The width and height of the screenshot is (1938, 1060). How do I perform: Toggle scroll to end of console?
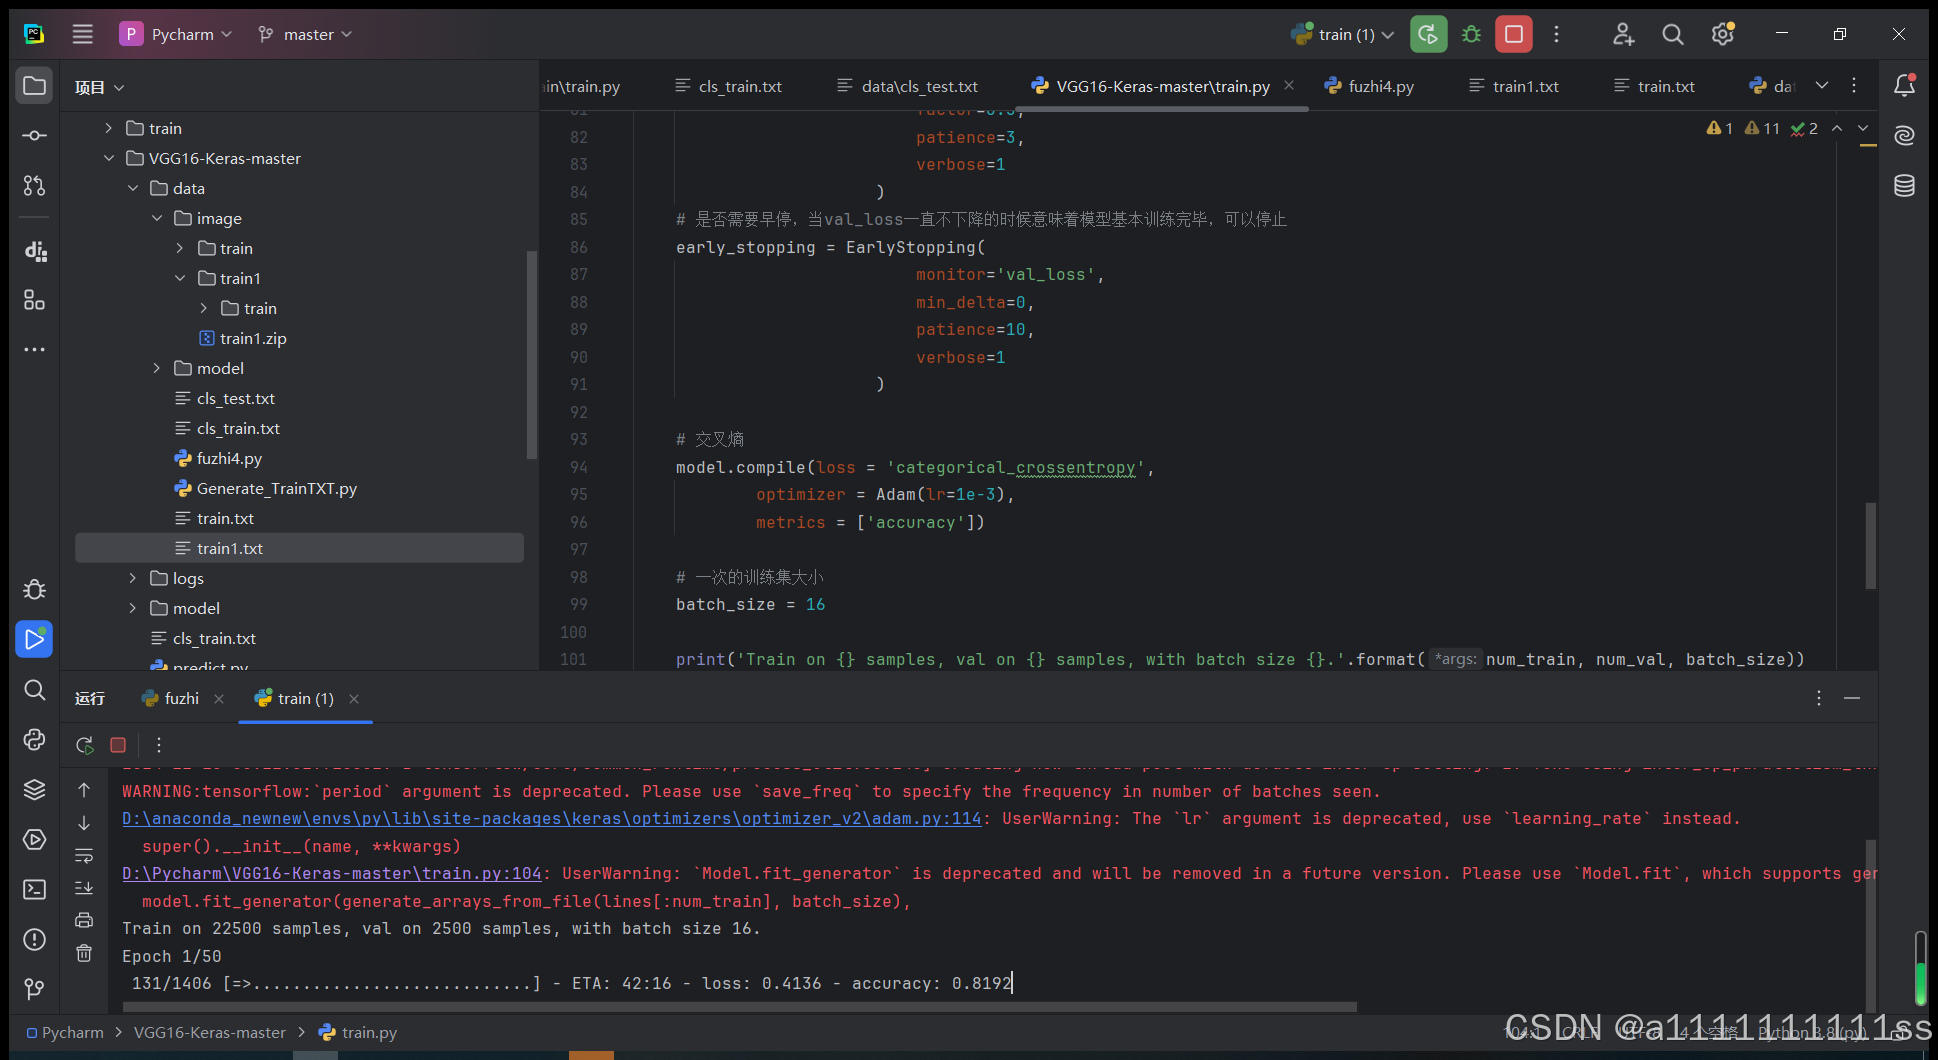point(84,888)
